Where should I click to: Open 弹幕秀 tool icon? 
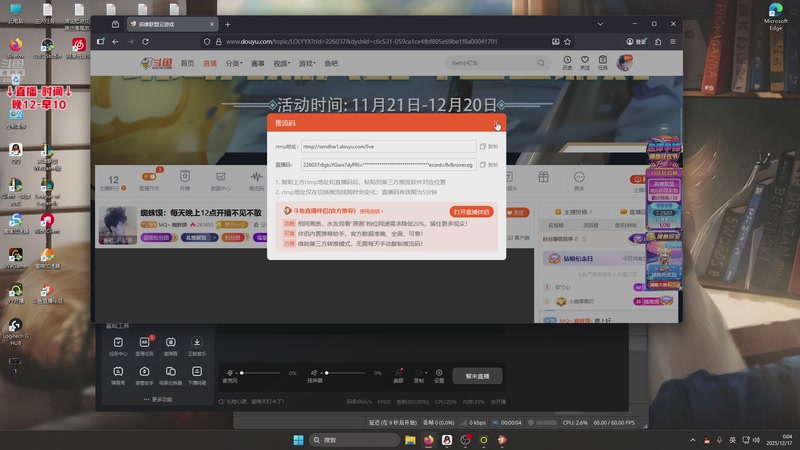pos(118,375)
